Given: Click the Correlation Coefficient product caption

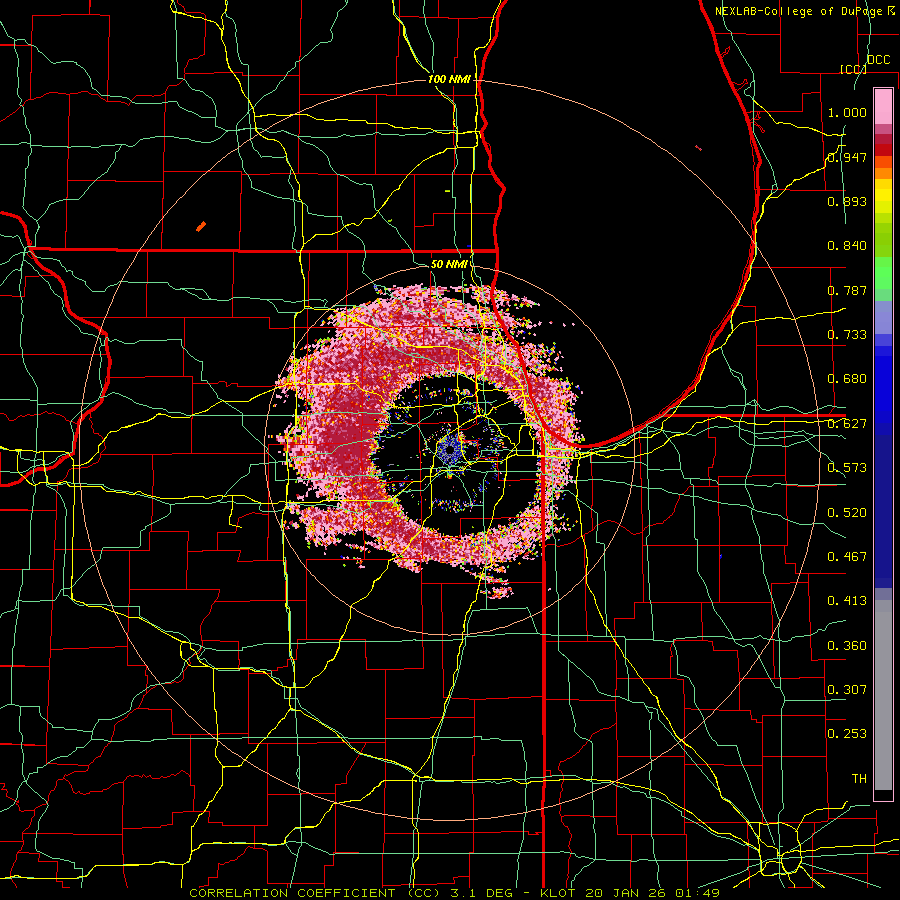Looking at the screenshot, I should (454, 893).
